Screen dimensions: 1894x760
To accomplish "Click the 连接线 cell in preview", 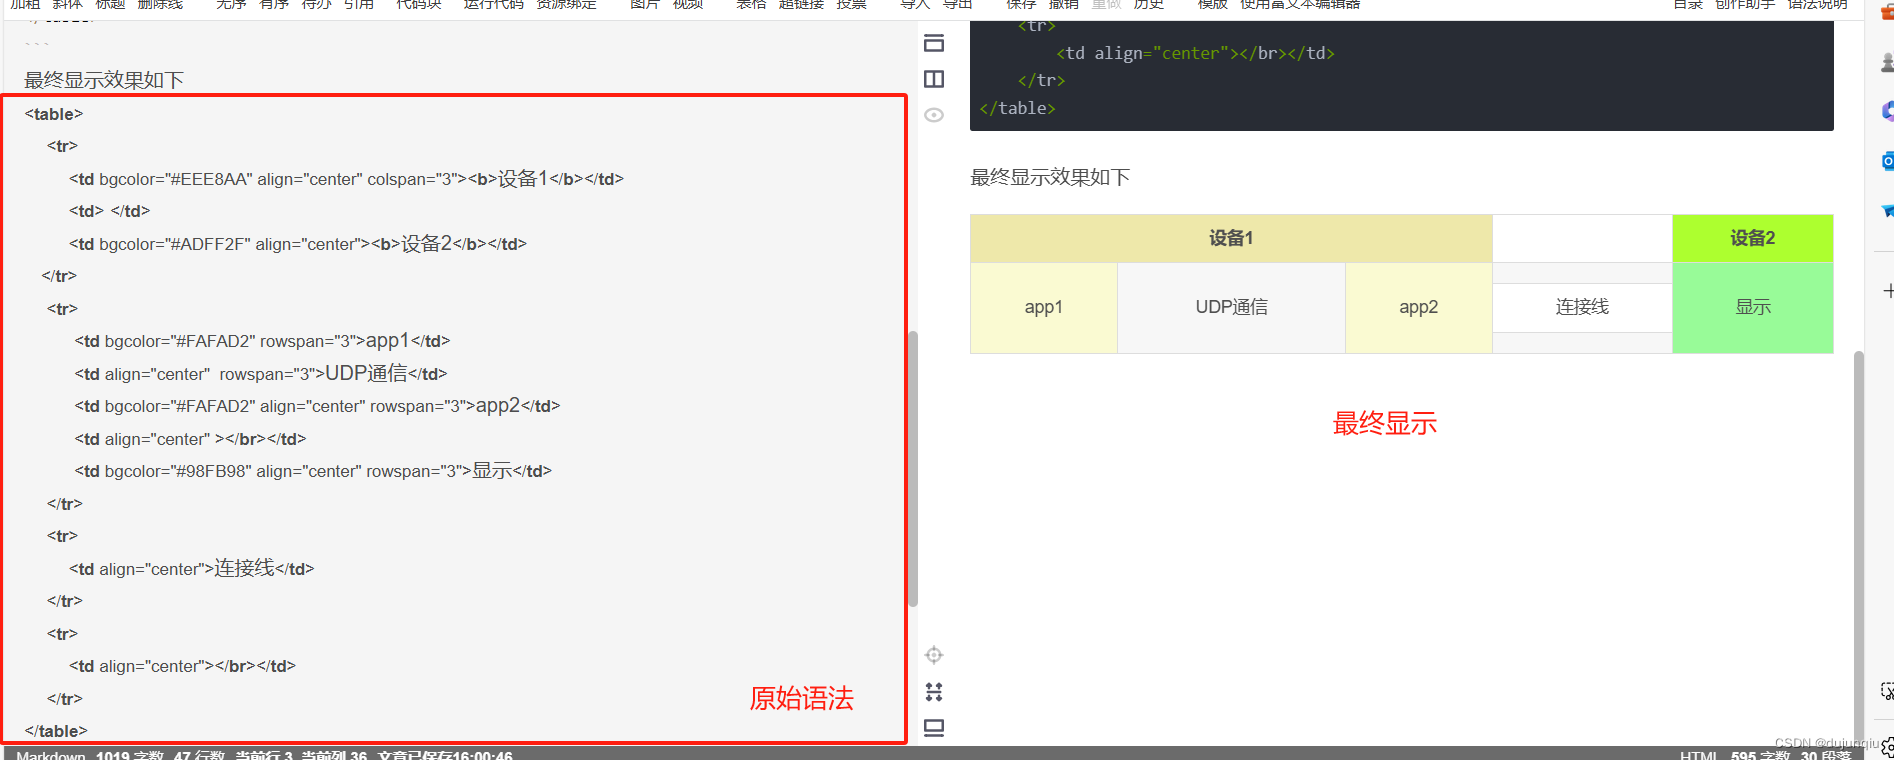I will (x=1582, y=307).
